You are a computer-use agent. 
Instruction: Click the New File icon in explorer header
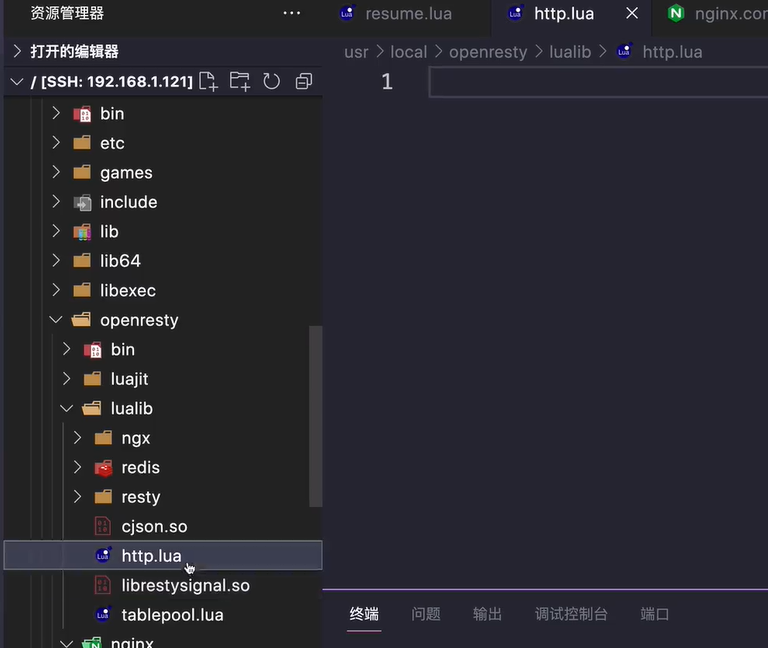[208, 81]
